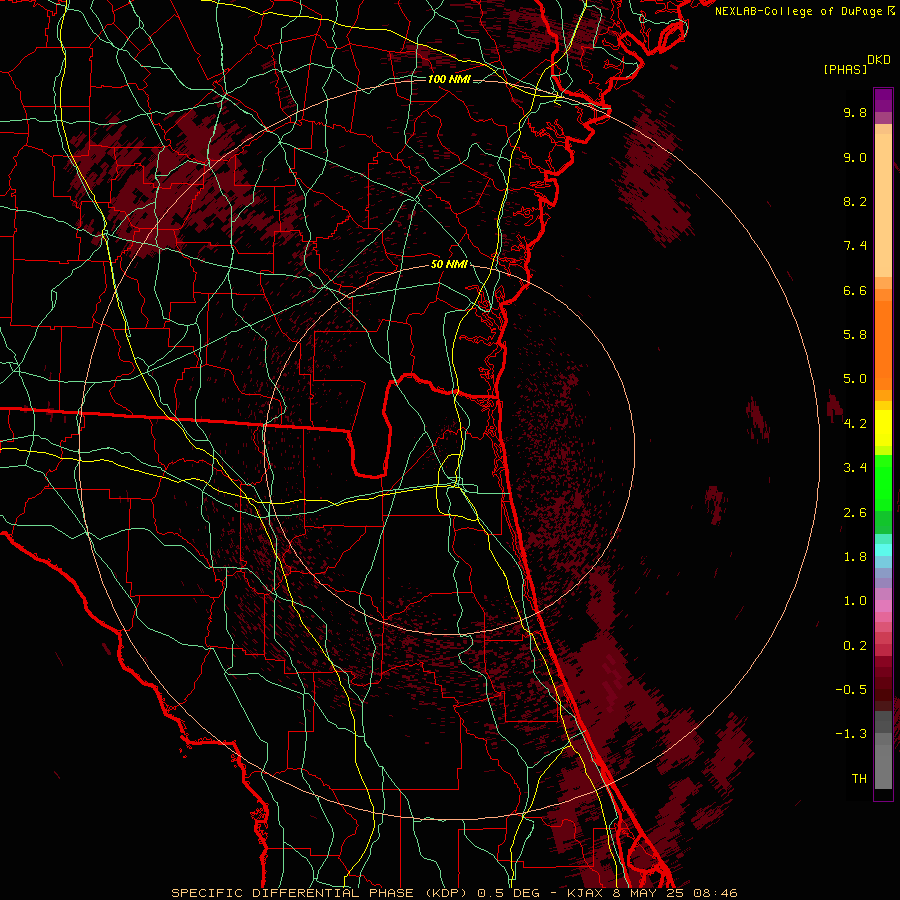Image resolution: width=900 pixels, height=900 pixels.
Task: Click the TH threshold label
Action: [859, 779]
